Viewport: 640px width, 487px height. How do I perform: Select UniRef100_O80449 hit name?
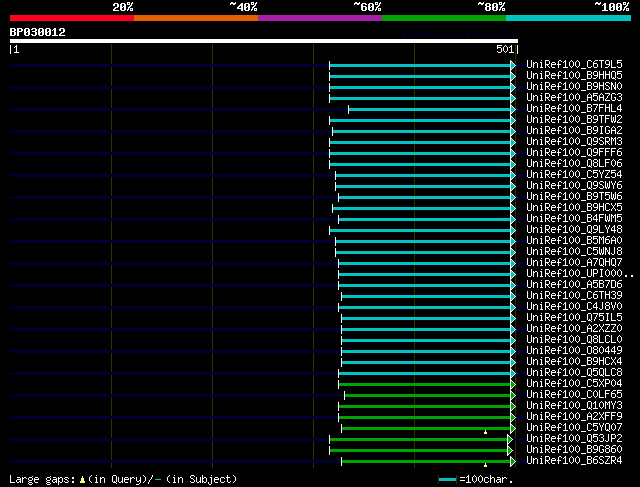point(574,351)
